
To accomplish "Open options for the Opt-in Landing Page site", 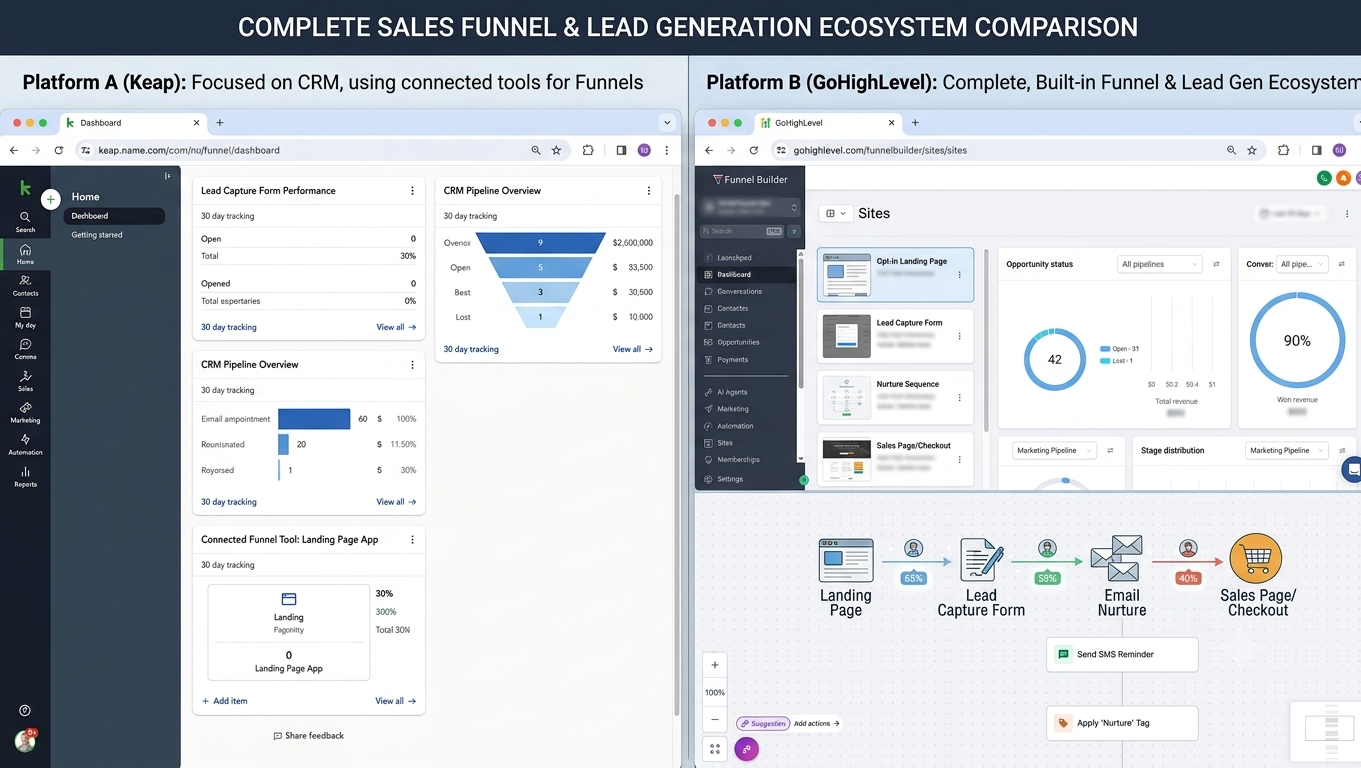I will [959, 275].
